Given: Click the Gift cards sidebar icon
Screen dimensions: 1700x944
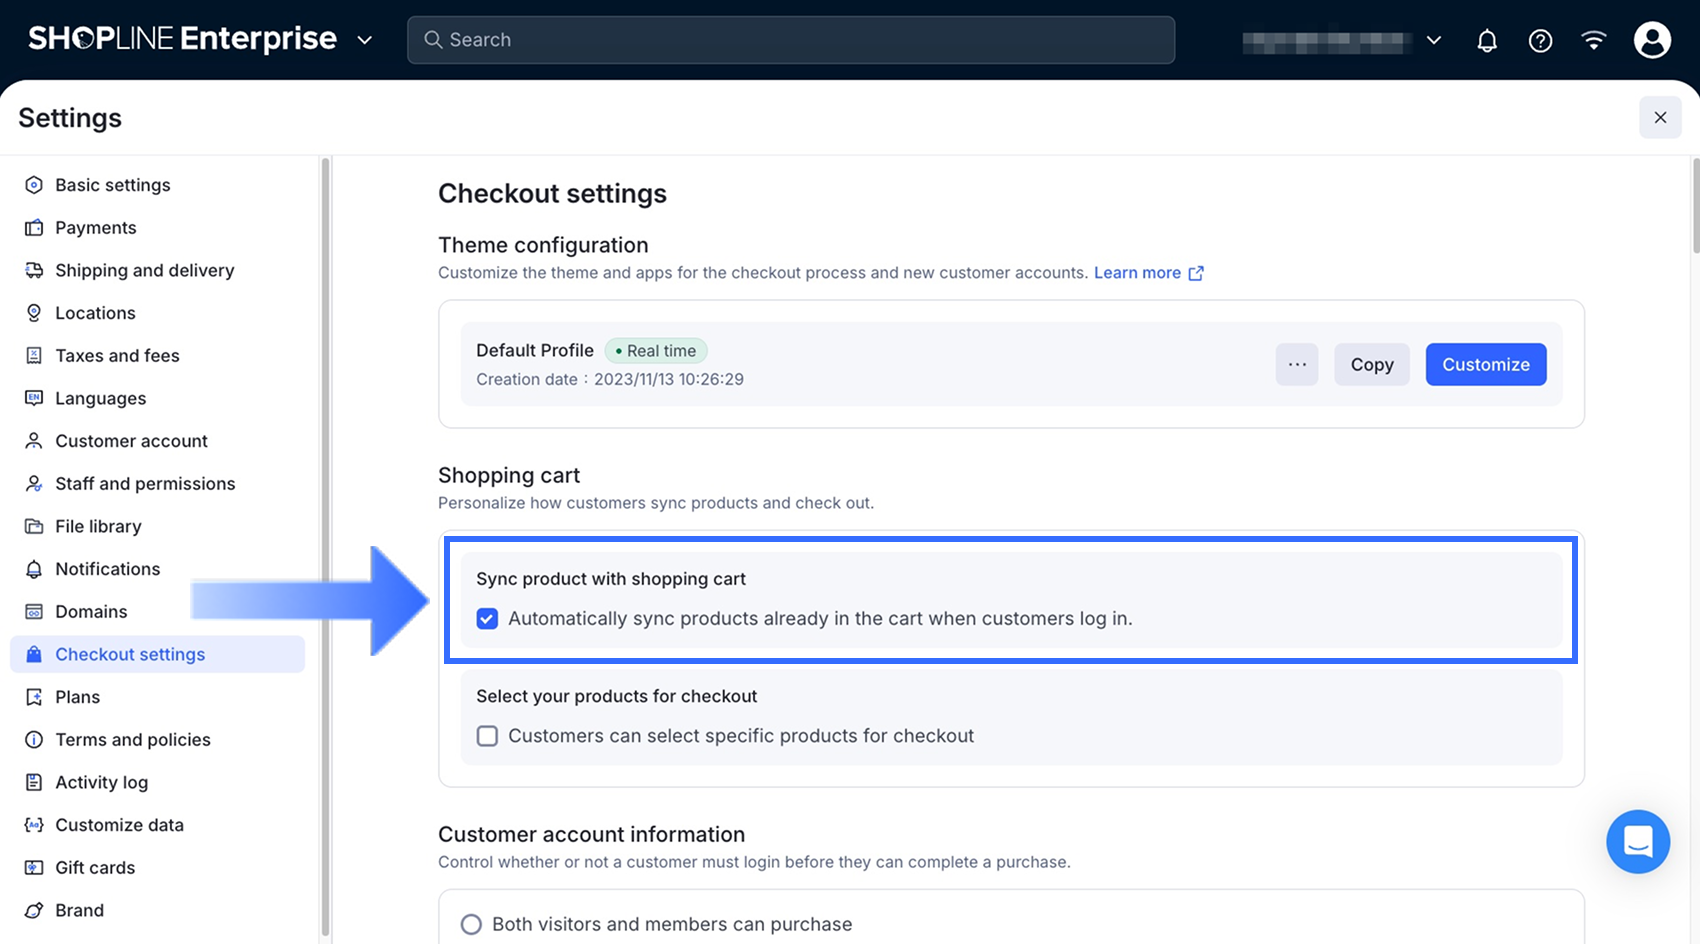Looking at the screenshot, I should 34,868.
